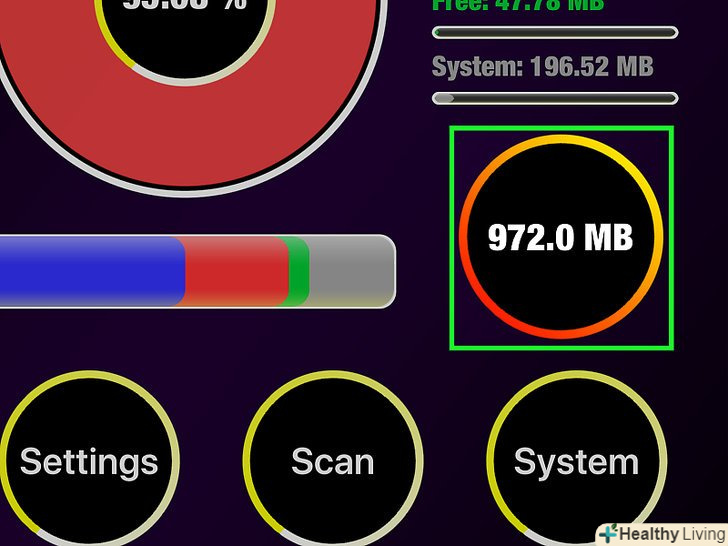
Task: Tap the Settings circle button
Action: tap(89, 461)
